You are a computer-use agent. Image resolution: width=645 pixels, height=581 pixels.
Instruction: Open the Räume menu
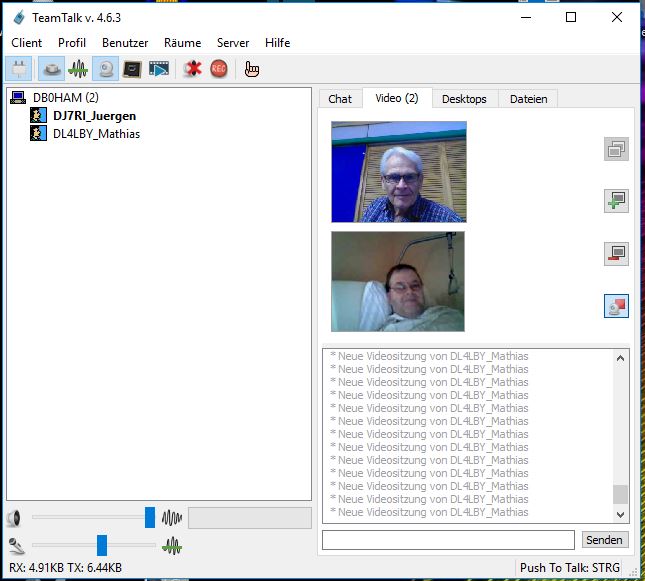pos(182,43)
